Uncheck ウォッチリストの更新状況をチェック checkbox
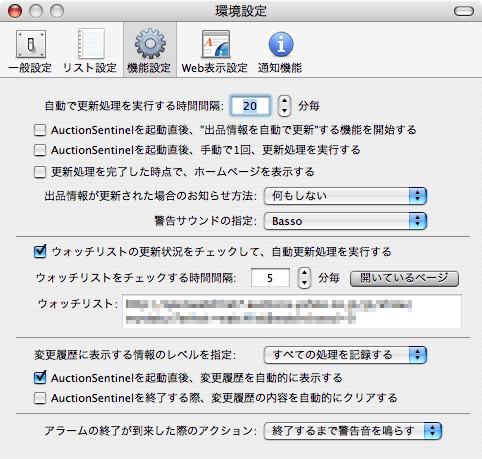 click(x=40, y=251)
